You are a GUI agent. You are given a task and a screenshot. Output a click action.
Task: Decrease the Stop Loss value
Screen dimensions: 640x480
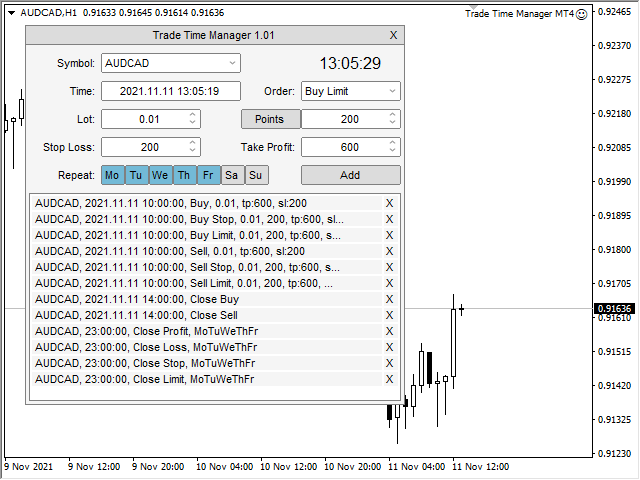pos(193,151)
